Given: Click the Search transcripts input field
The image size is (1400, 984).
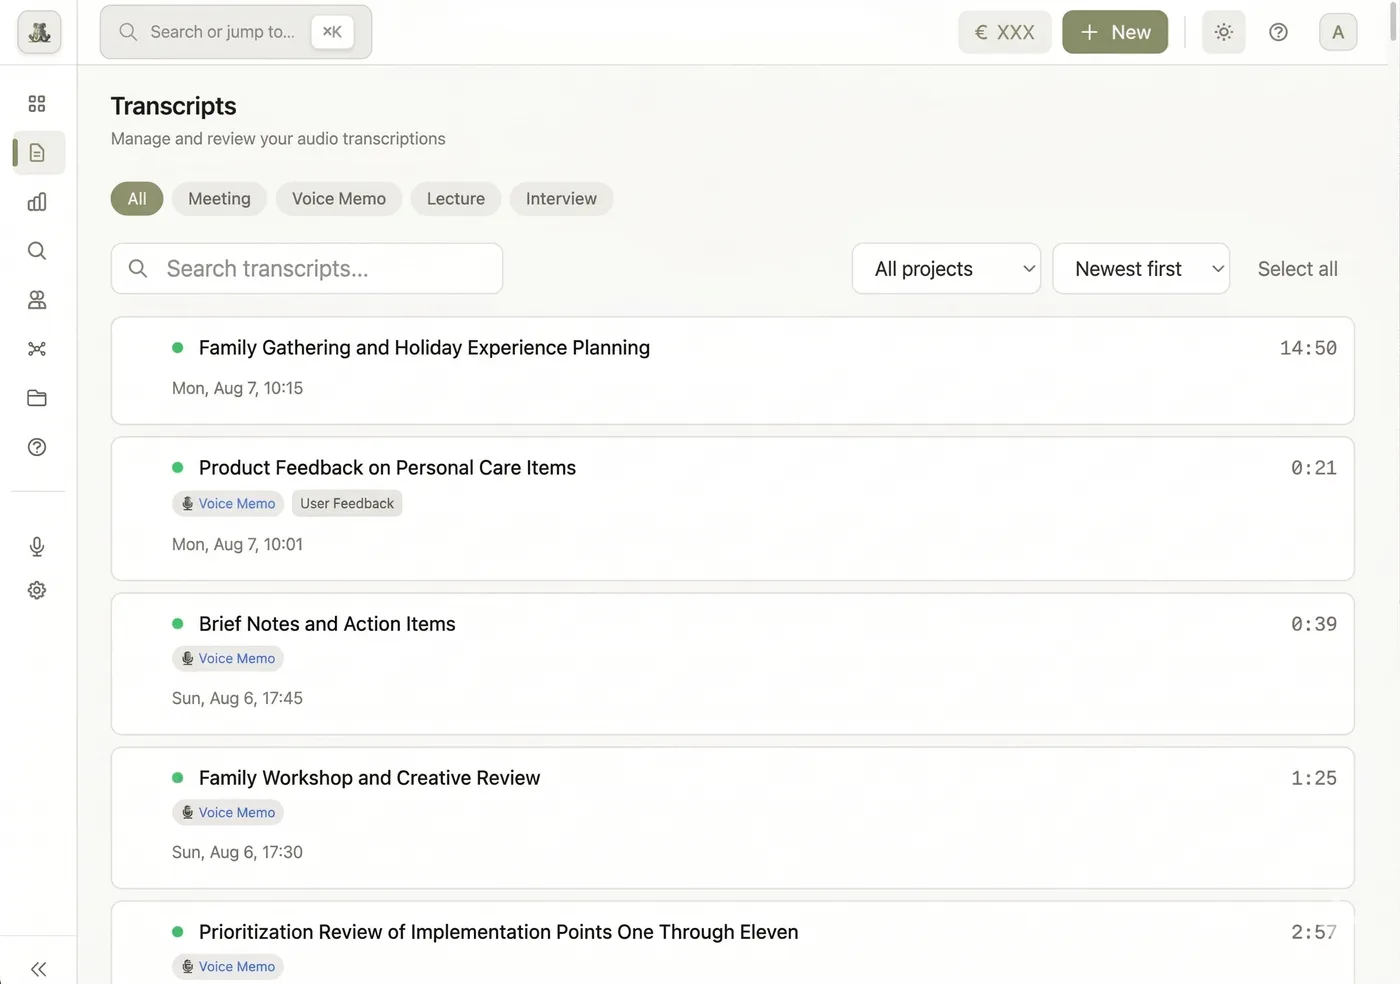Looking at the screenshot, I should [306, 268].
